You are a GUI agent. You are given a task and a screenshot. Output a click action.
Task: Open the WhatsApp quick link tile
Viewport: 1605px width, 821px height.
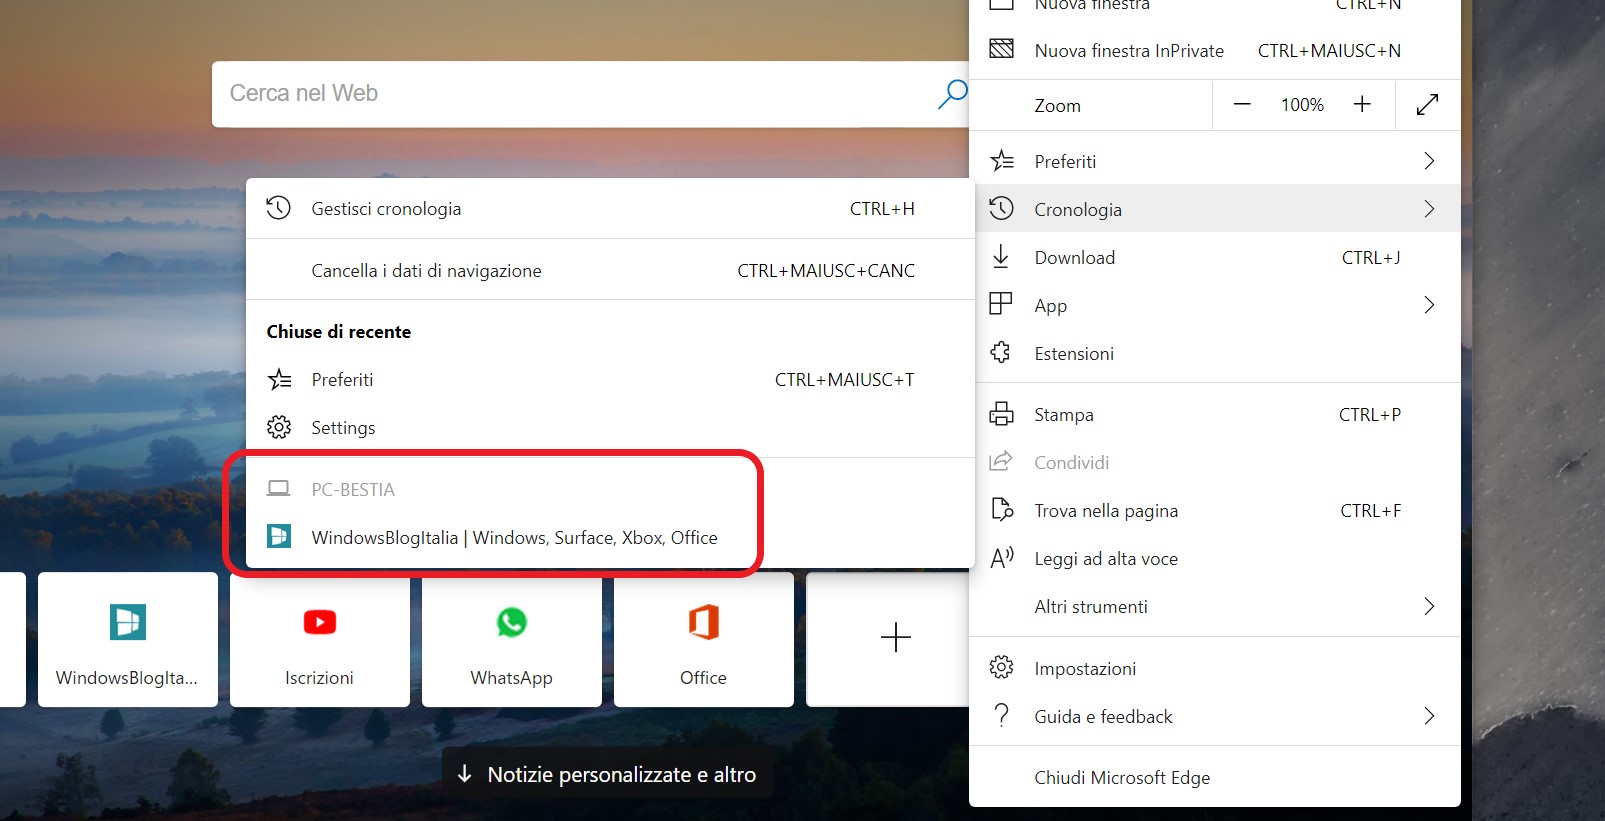(x=512, y=640)
